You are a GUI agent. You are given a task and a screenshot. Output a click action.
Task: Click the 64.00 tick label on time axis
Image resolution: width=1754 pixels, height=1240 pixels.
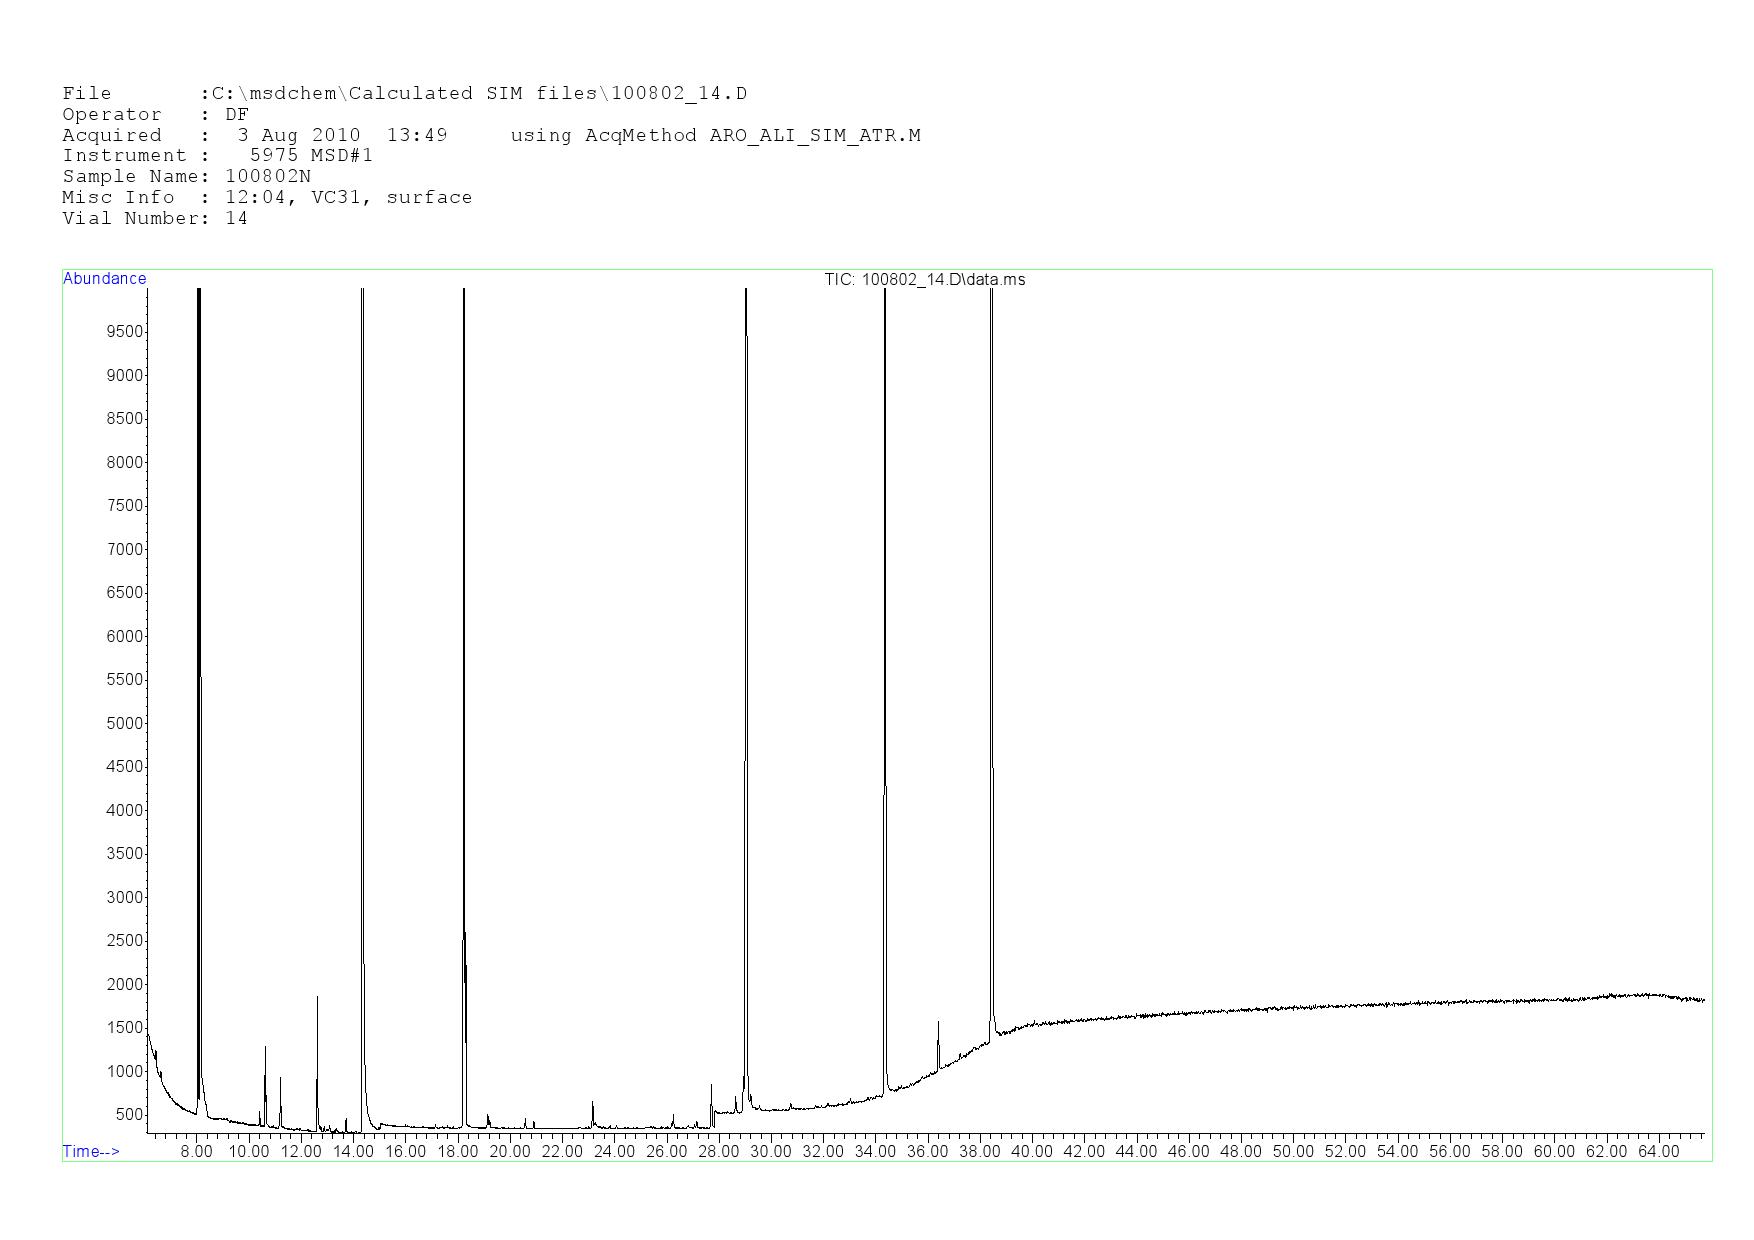point(1658,1152)
